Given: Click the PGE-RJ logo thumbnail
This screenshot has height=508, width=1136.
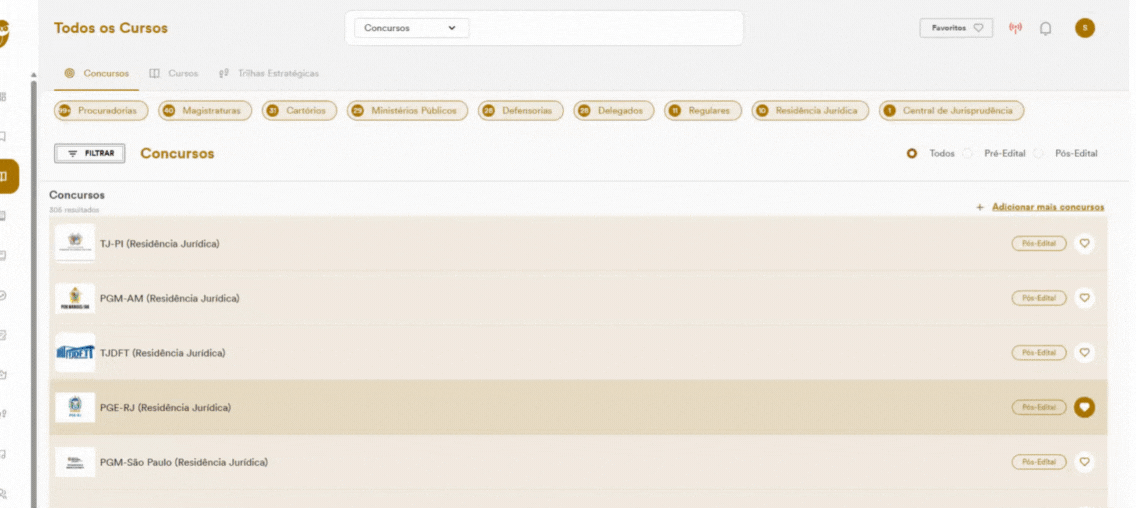Looking at the screenshot, I should pos(75,407).
